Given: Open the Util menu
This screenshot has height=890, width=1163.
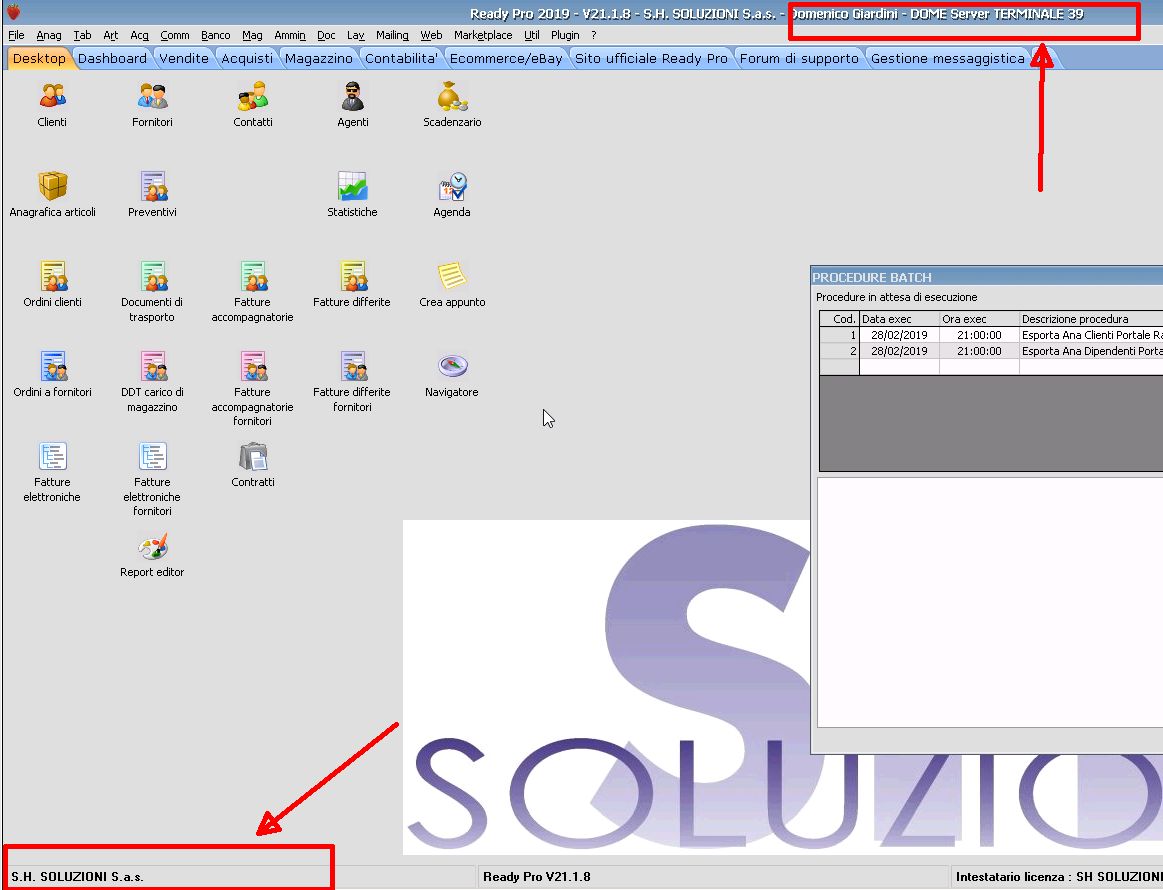Looking at the screenshot, I should (532, 35).
